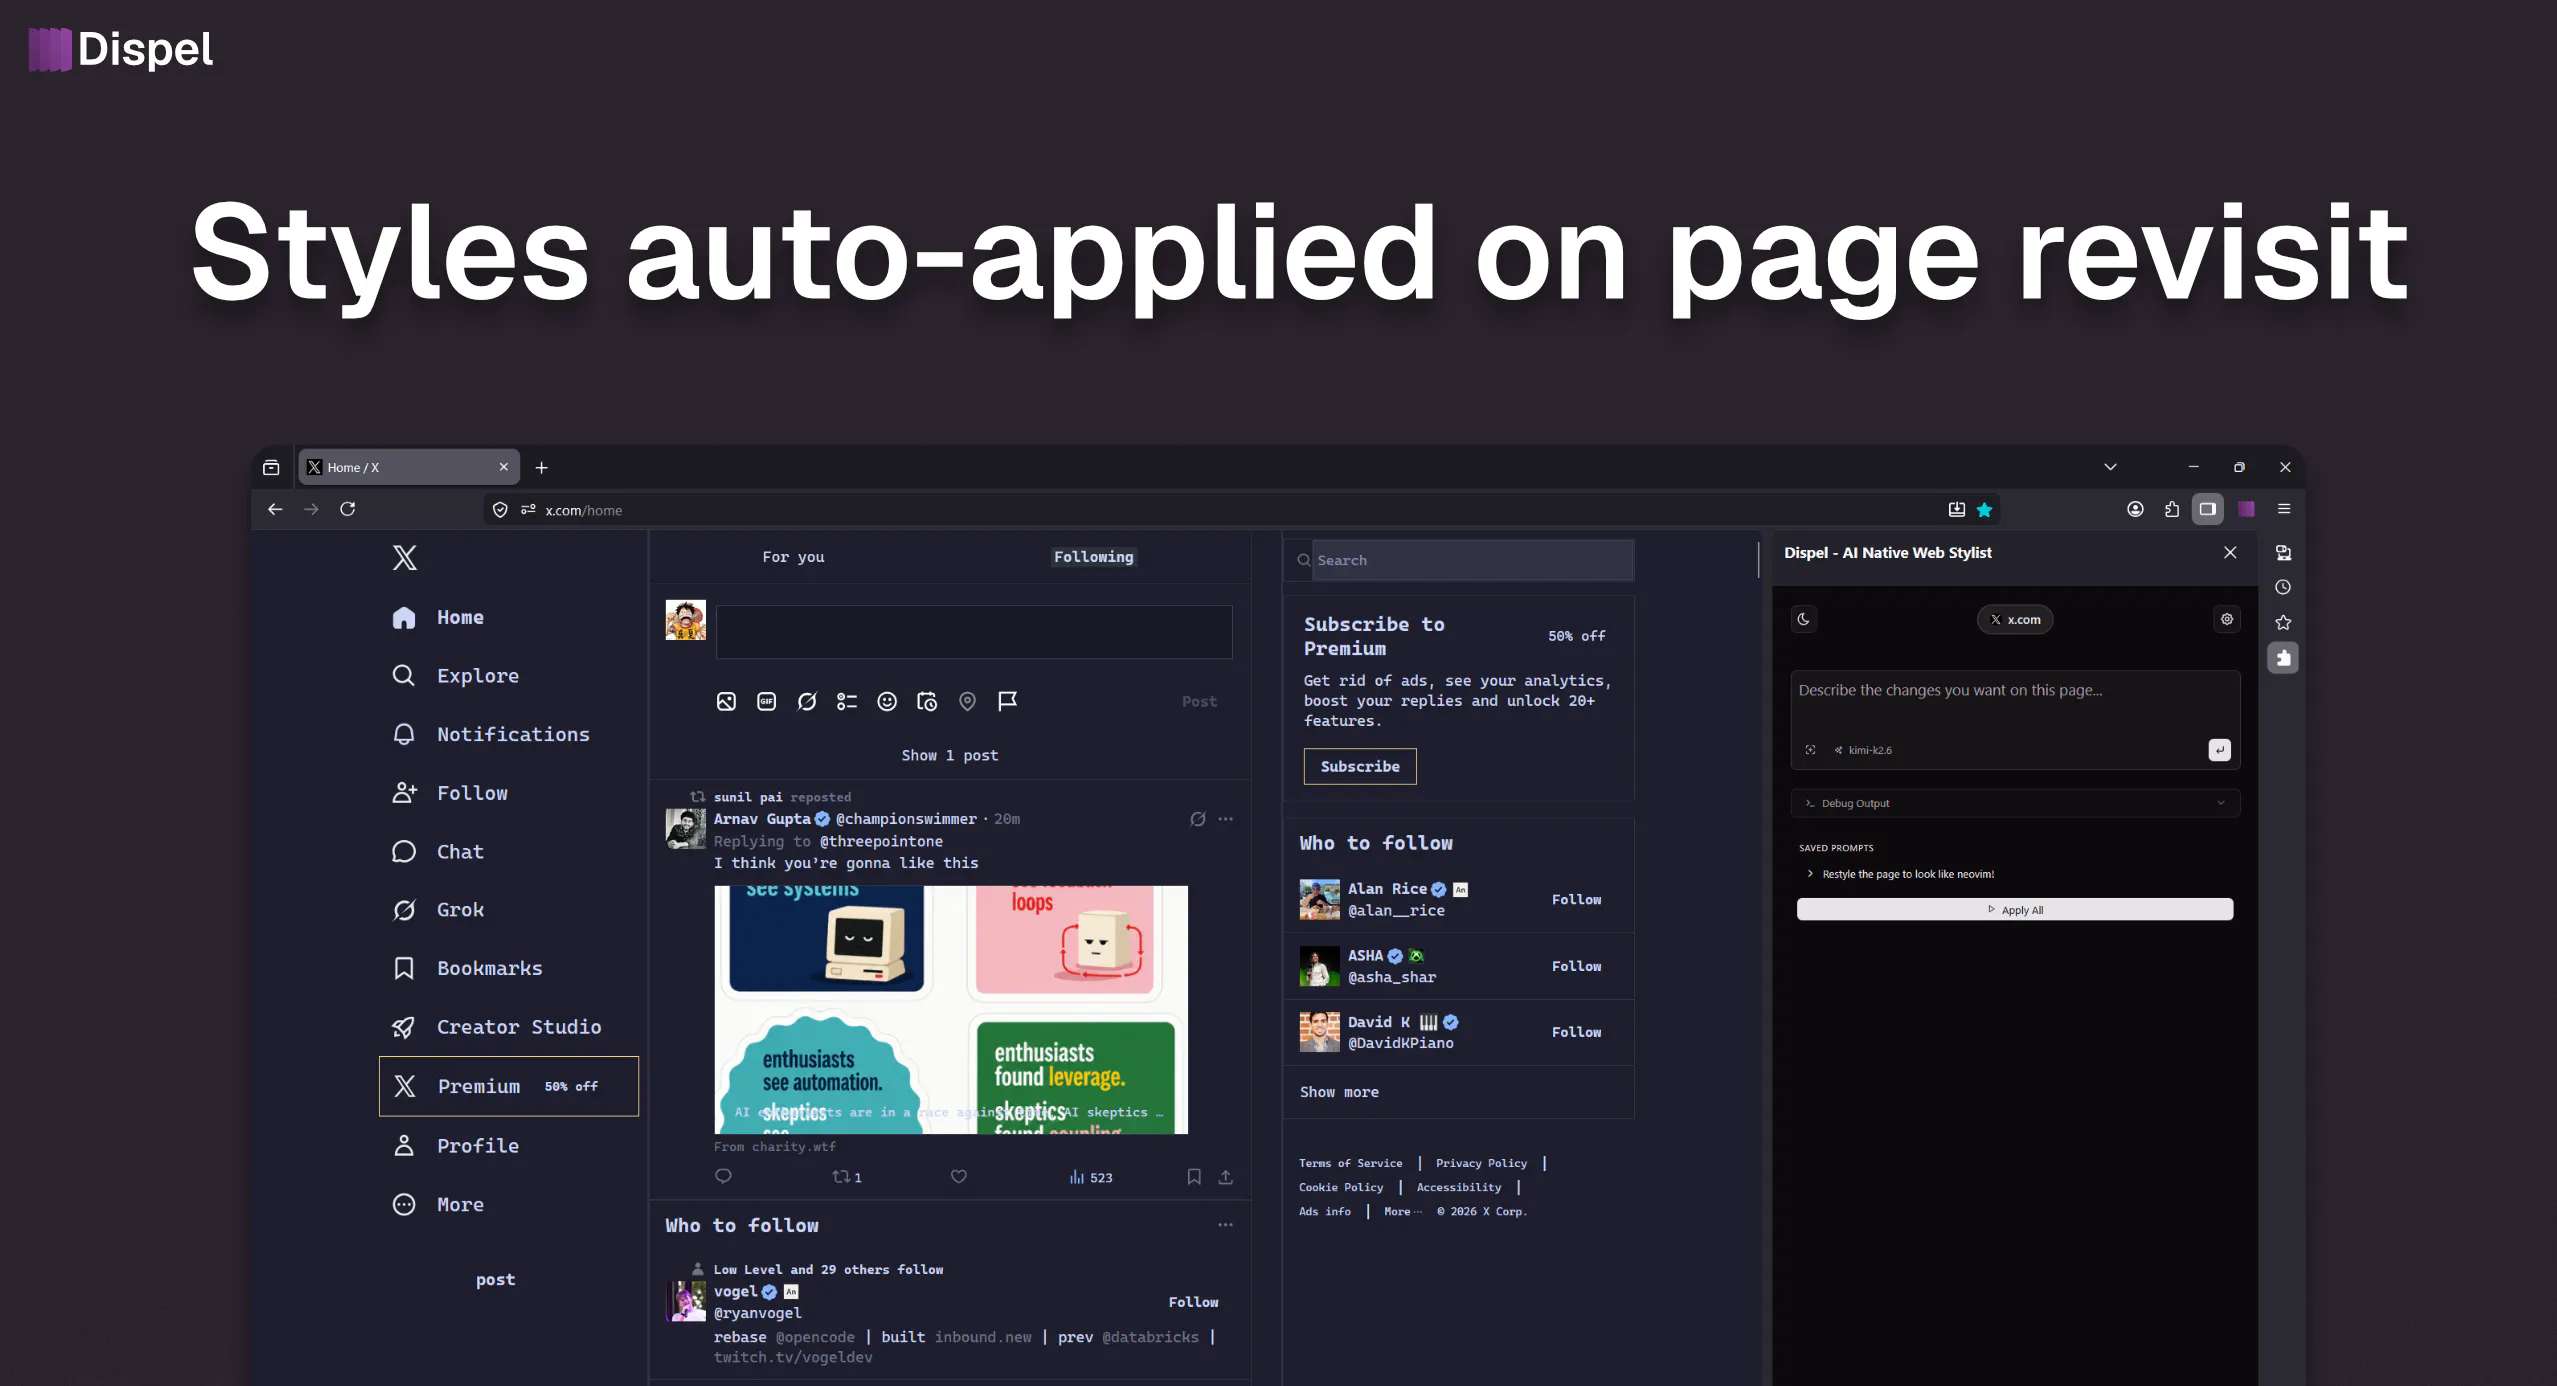Click the Premium 50% off item
This screenshot has width=2557, height=1386.
[x=509, y=1086]
